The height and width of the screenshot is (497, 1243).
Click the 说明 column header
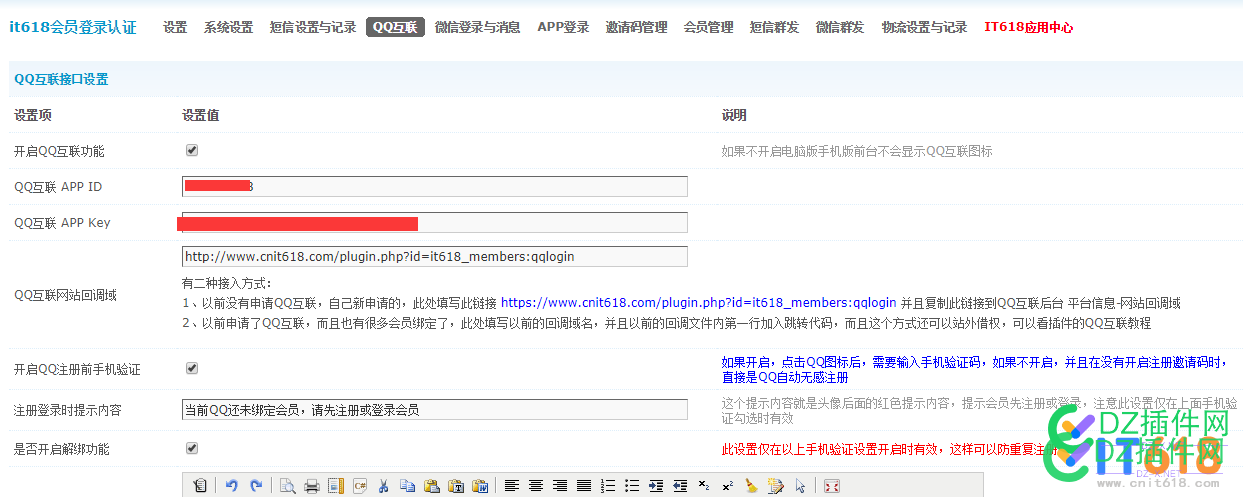734,116
